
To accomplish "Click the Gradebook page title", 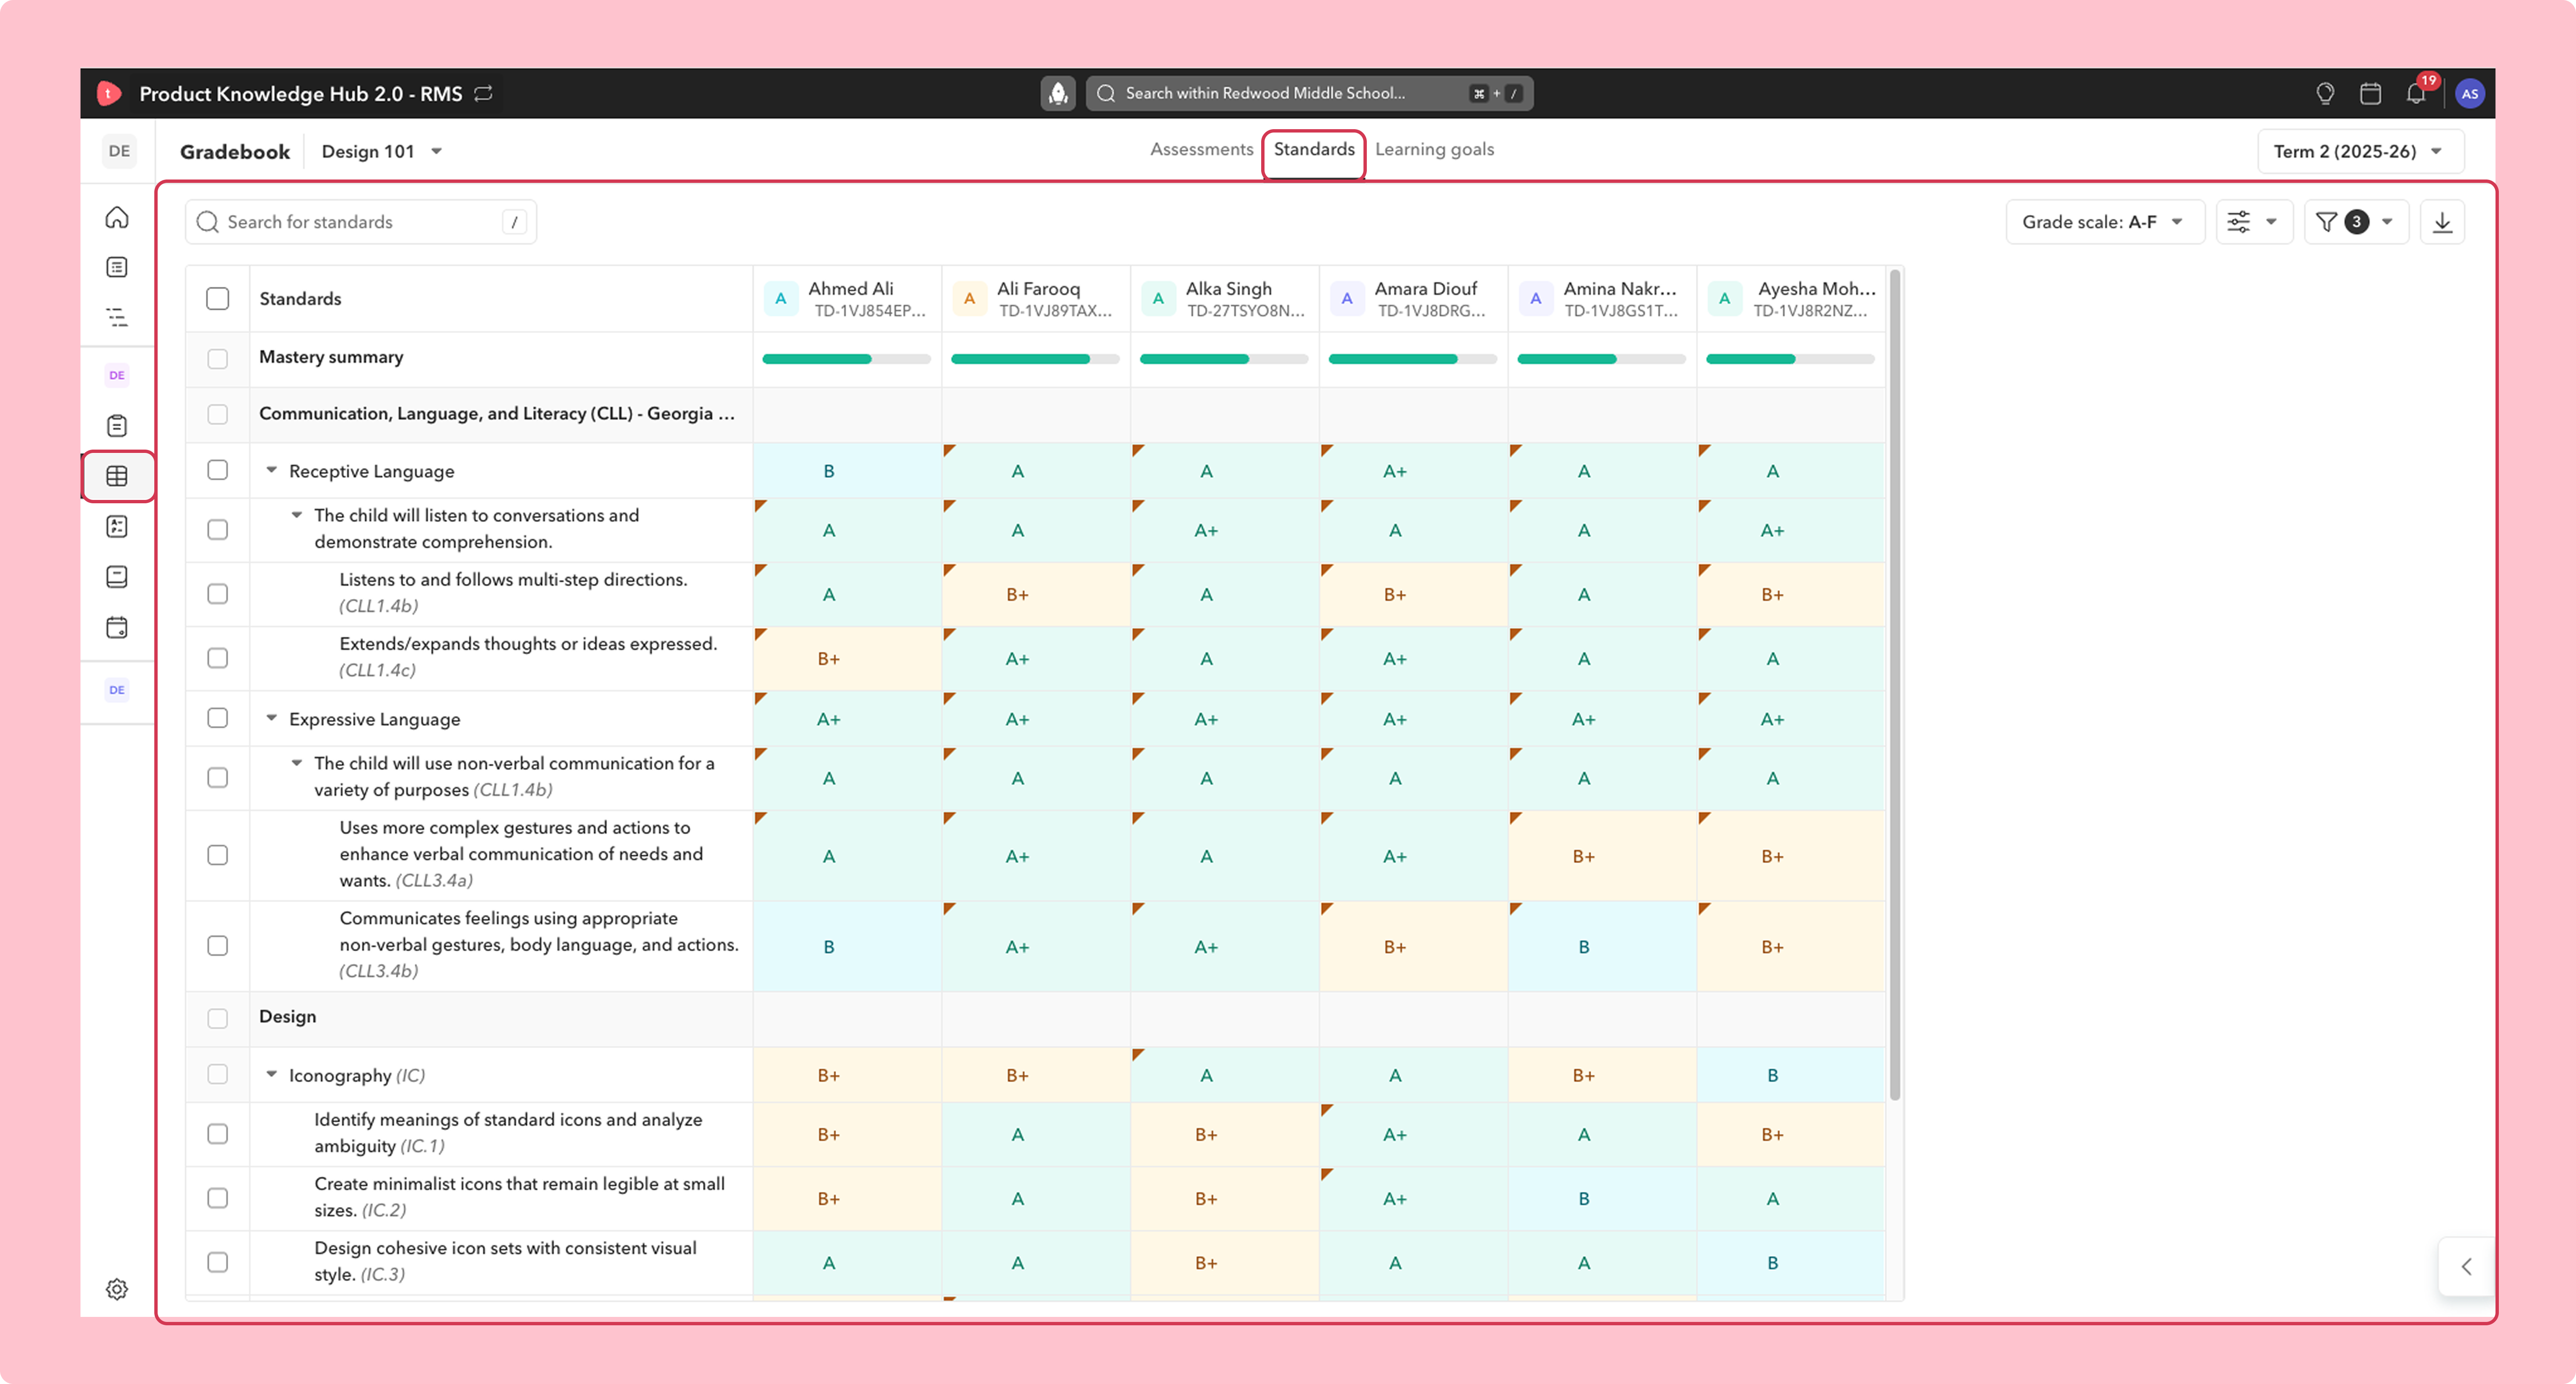I will (235, 151).
